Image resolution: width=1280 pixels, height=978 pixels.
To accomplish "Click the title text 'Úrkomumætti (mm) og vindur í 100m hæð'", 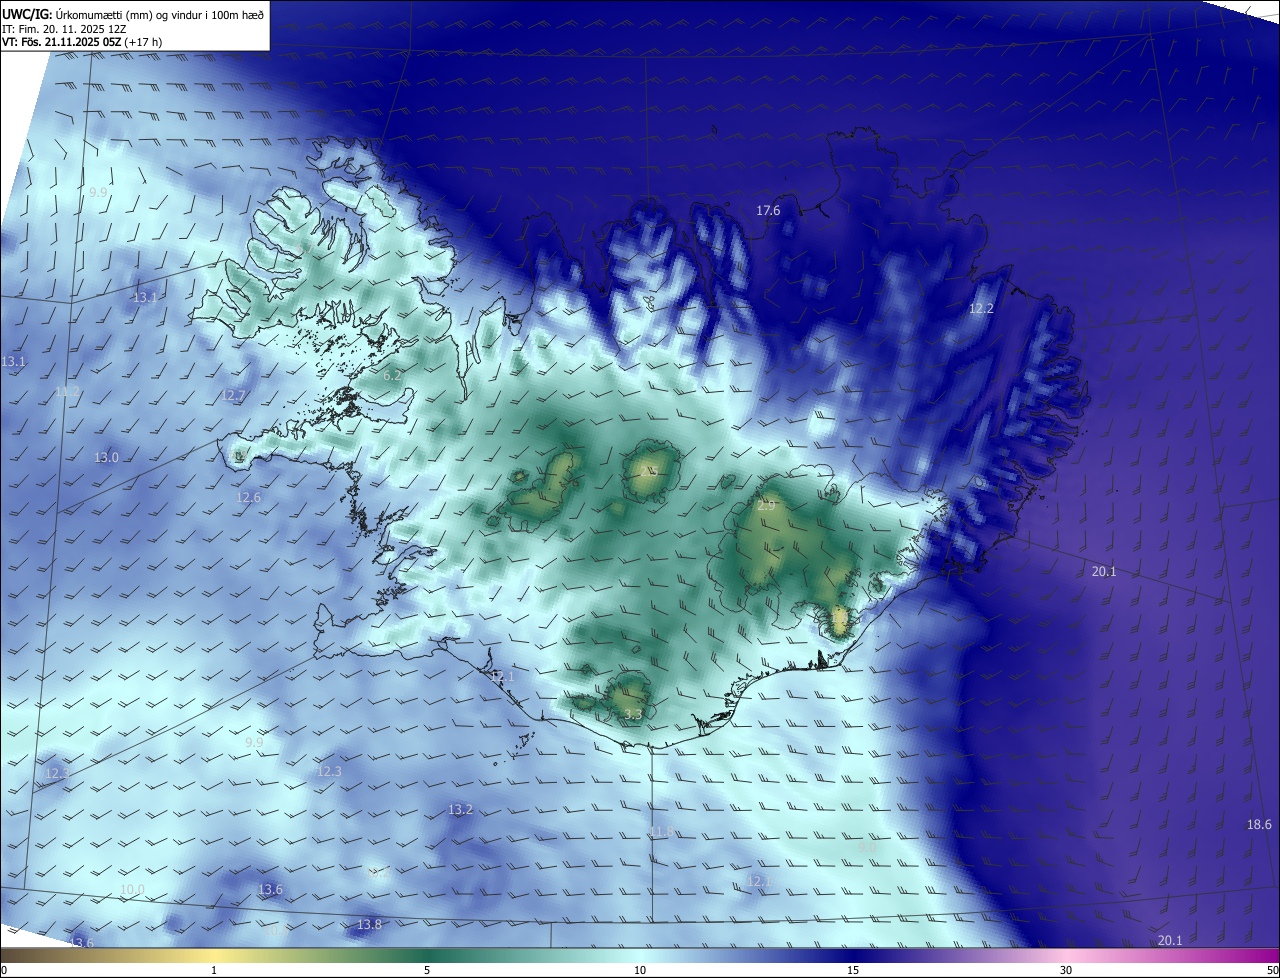I will (x=161, y=14).
